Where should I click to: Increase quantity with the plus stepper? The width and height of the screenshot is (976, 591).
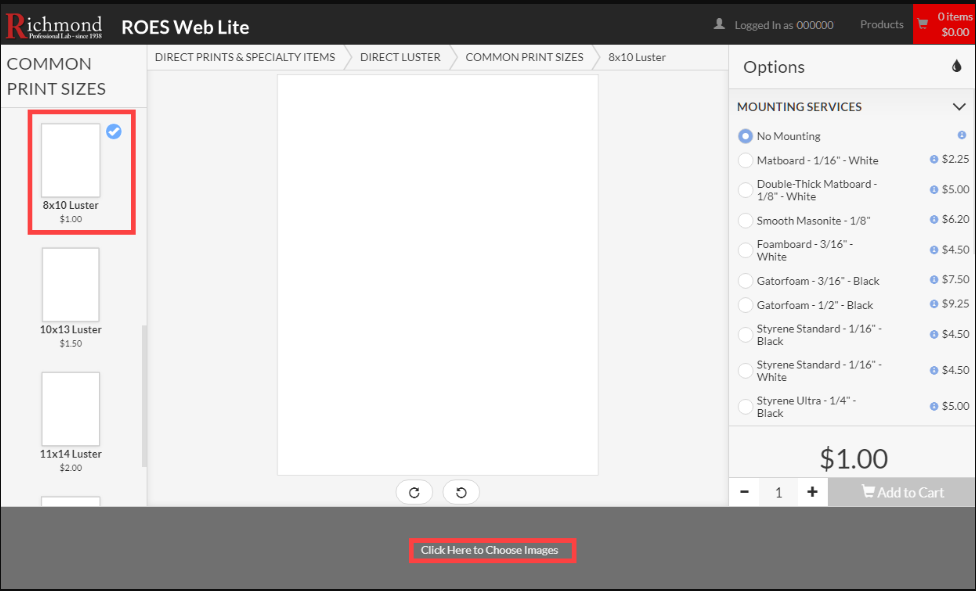812,492
